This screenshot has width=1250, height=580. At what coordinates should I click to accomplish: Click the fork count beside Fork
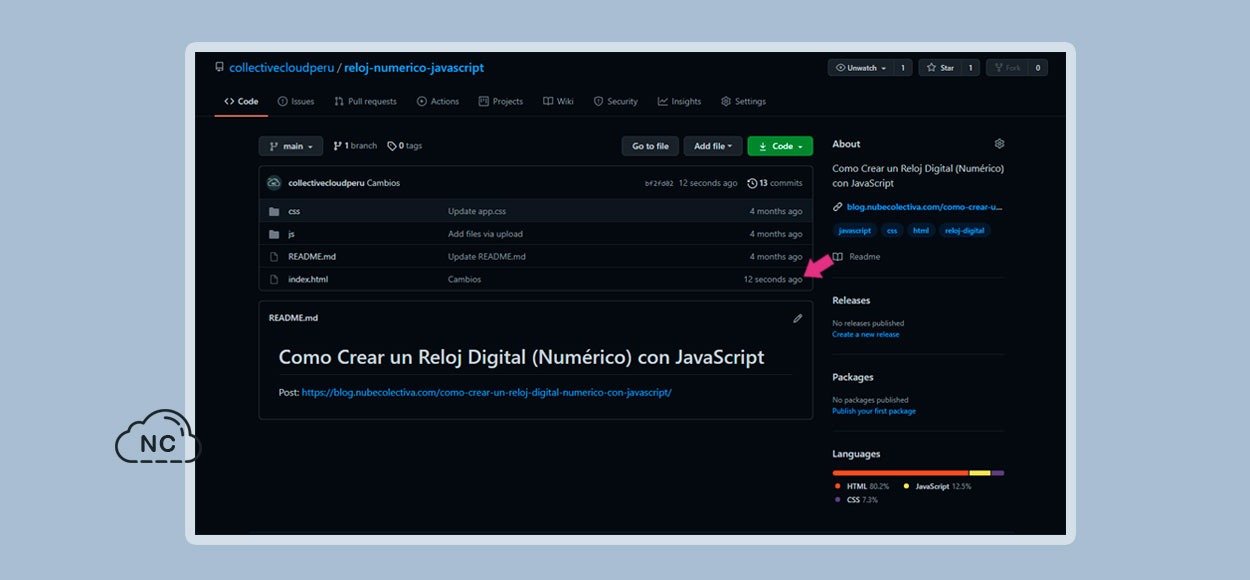click(1038, 68)
